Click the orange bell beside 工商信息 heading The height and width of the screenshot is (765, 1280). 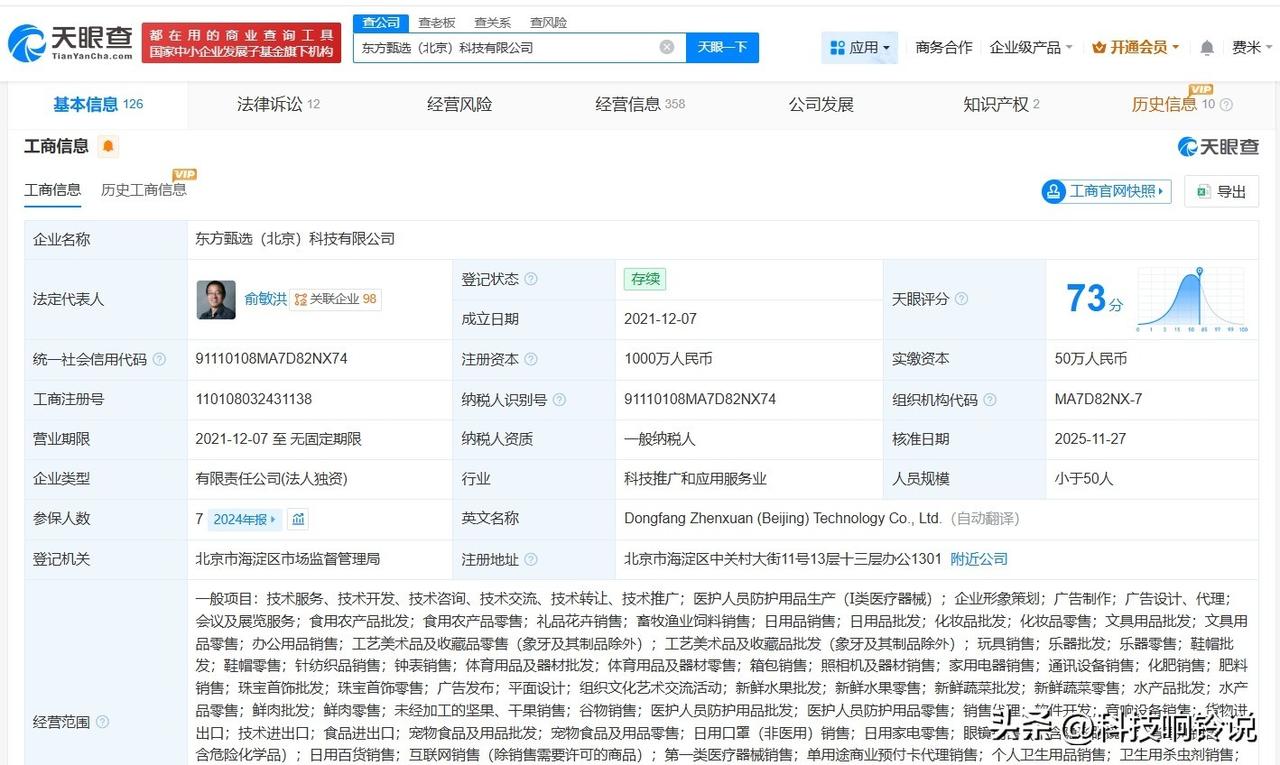(x=108, y=147)
